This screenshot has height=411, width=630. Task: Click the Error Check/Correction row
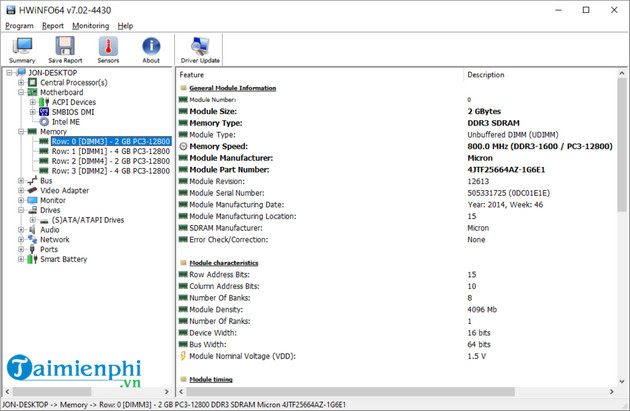coord(396,239)
